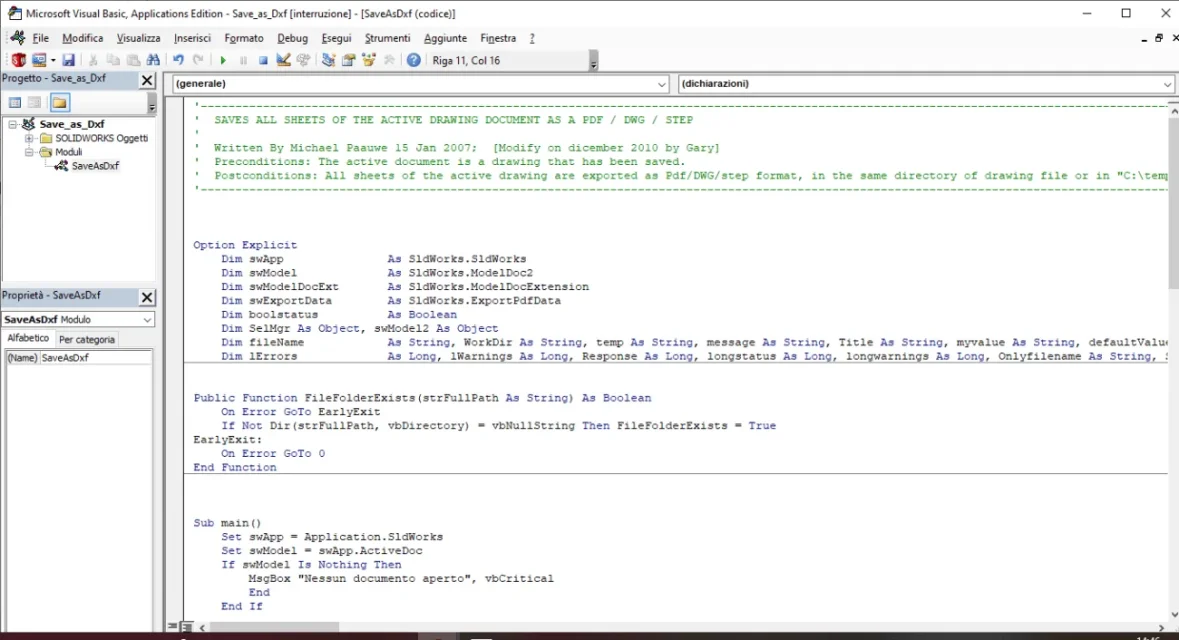Open toolbar options overflow arrow
Screen dimensions: 1179x640
(x=593, y=62)
